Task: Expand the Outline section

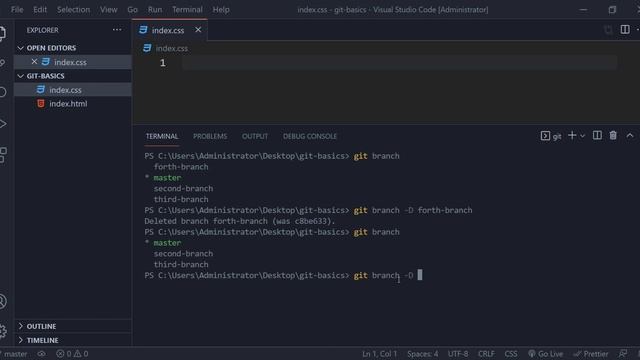Action: pos(21,326)
